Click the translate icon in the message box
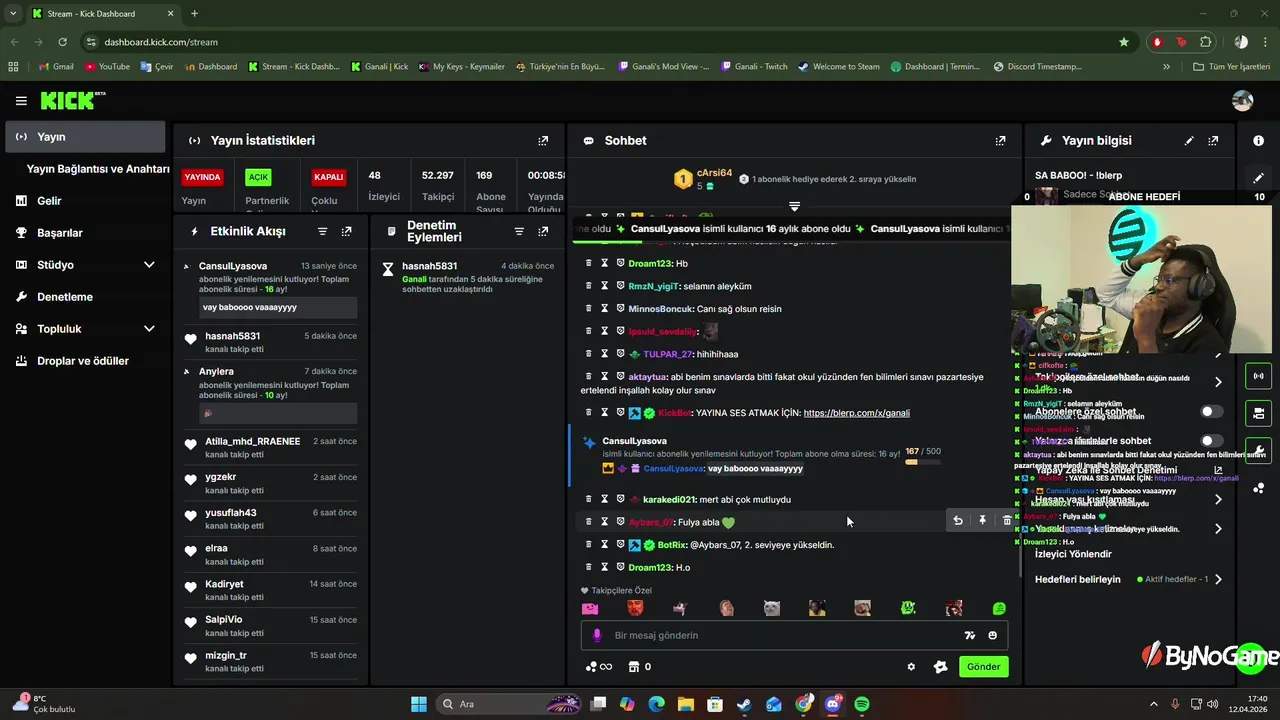 click(x=969, y=635)
